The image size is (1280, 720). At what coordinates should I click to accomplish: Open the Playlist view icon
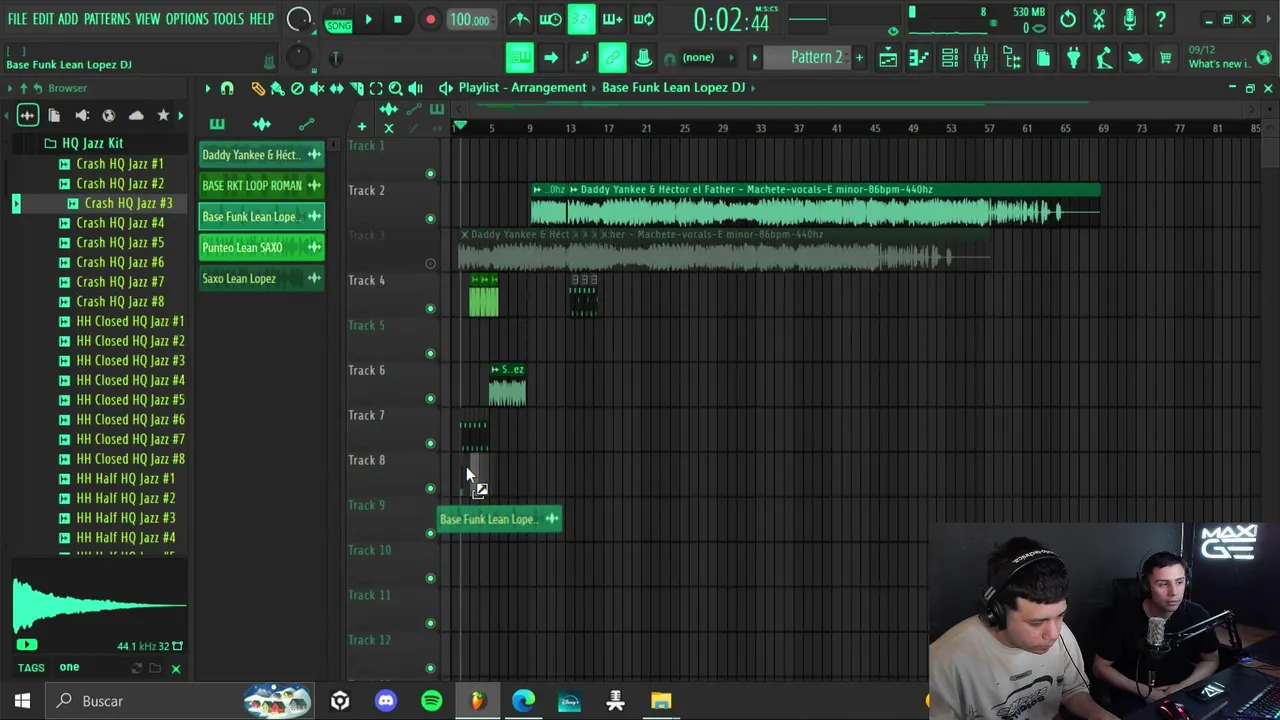888,58
